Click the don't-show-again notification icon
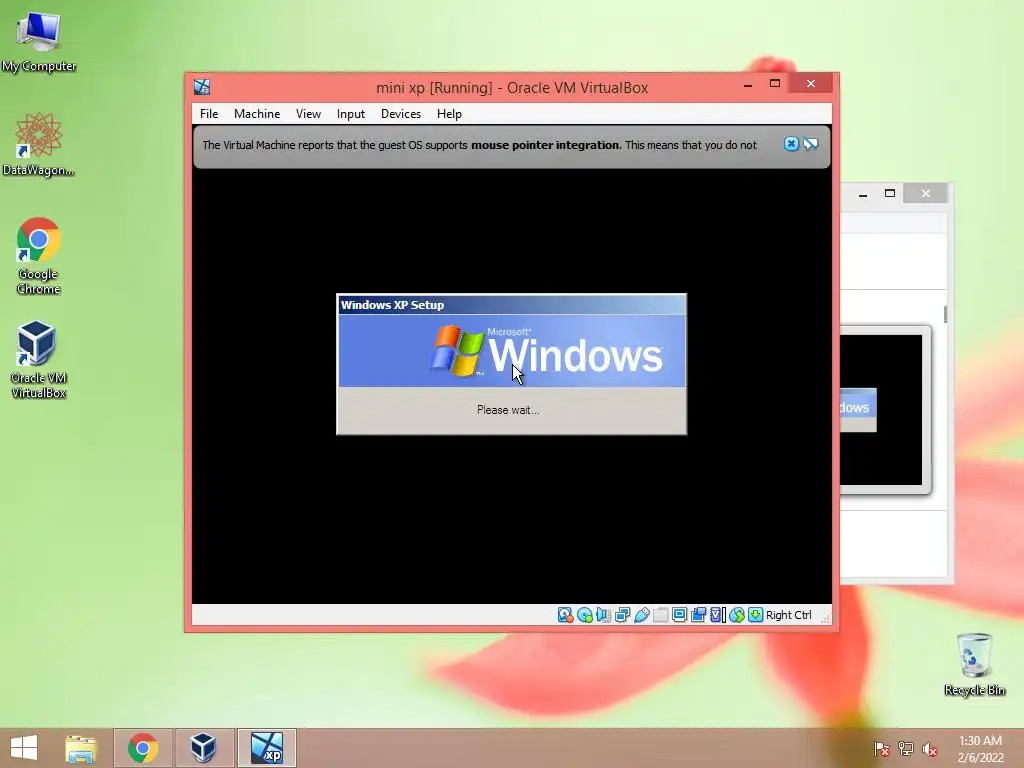 coord(810,144)
